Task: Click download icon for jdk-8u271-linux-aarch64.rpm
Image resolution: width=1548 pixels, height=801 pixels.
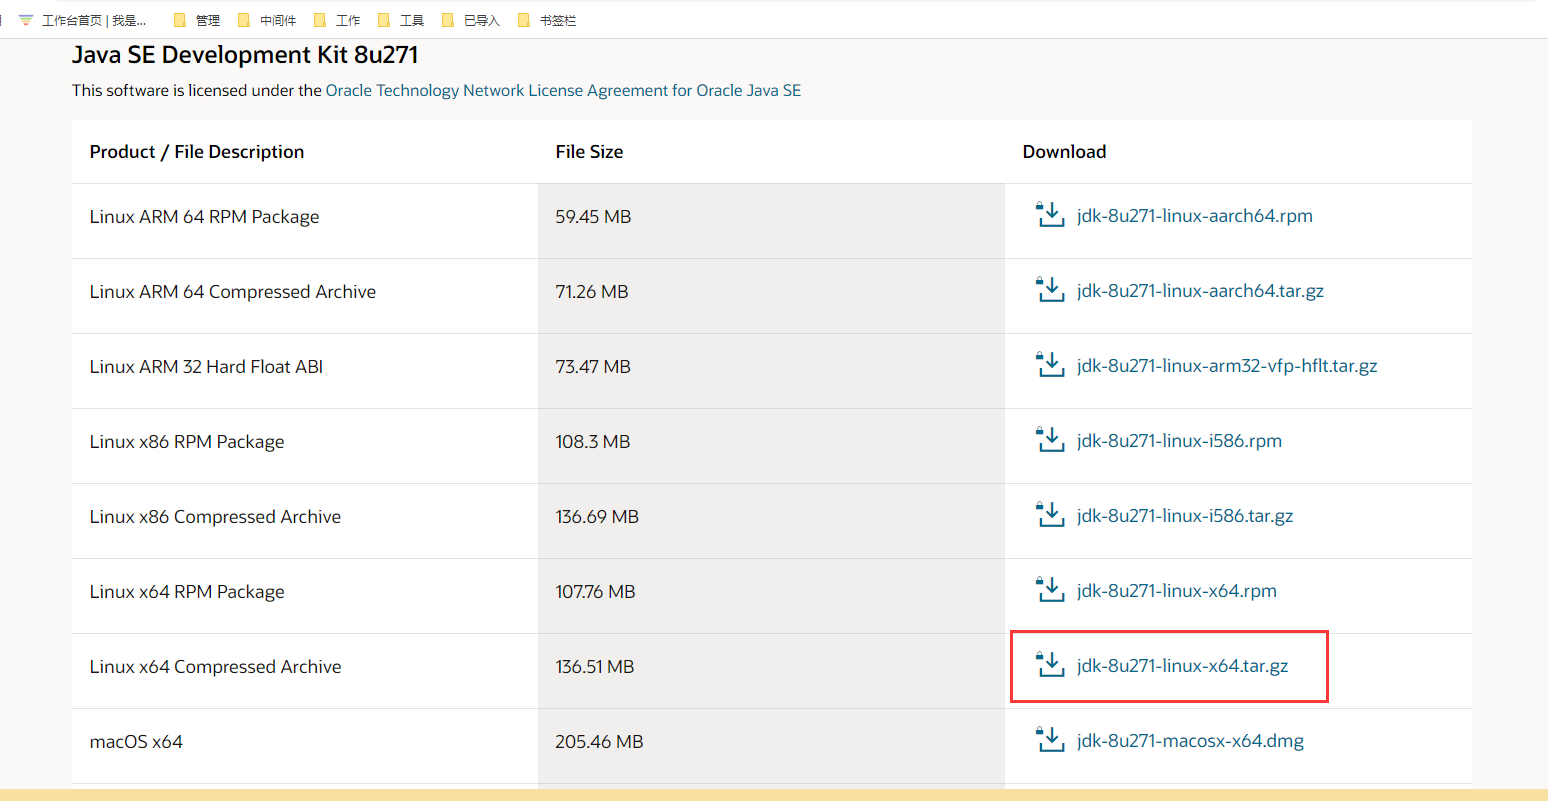Action: point(1050,215)
